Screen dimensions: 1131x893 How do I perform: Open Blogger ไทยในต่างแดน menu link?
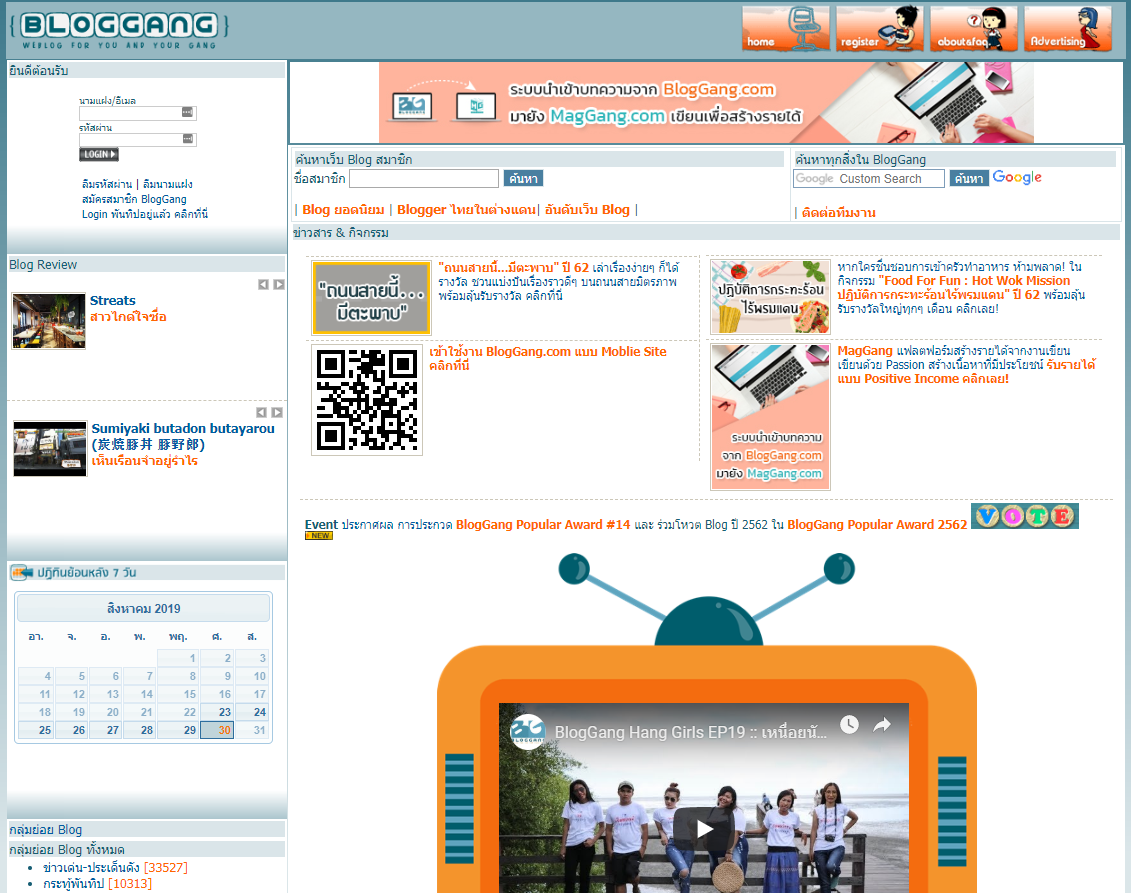pyautogui.click(x=467, y=210)
